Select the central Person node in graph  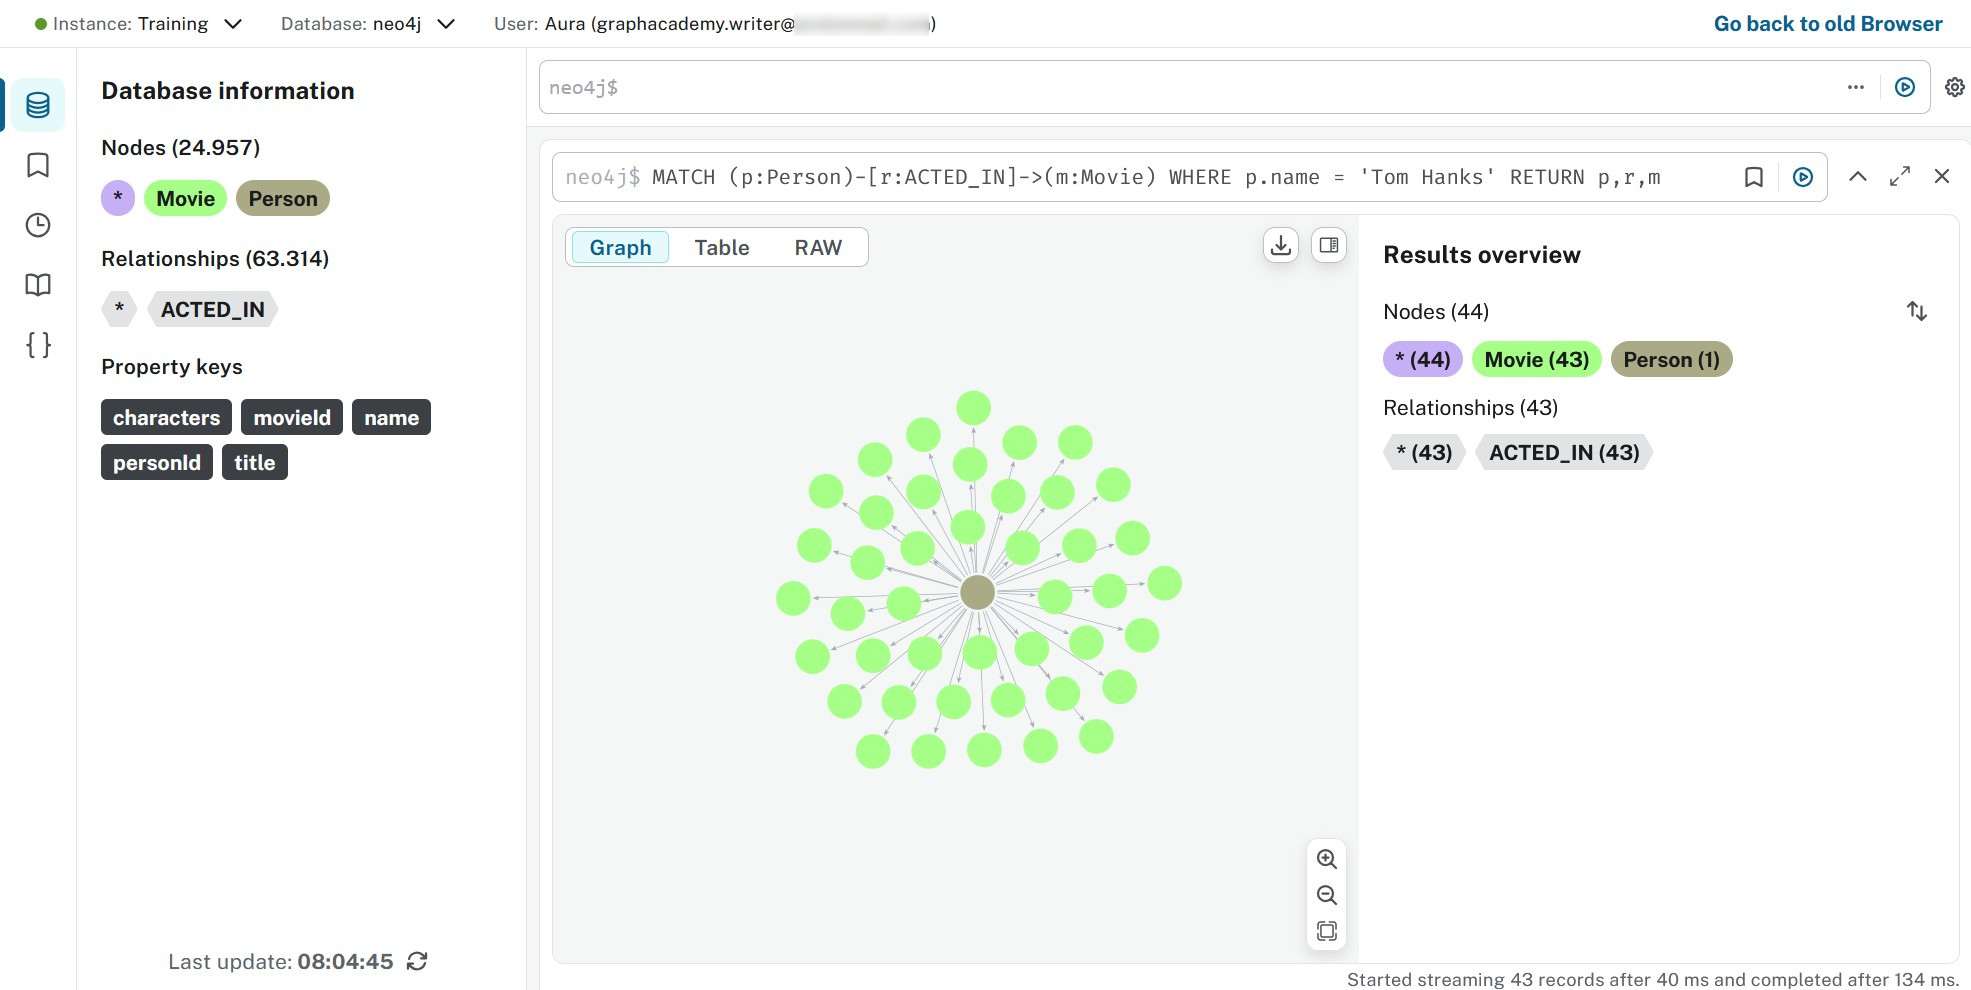click(x=977, y=592)
